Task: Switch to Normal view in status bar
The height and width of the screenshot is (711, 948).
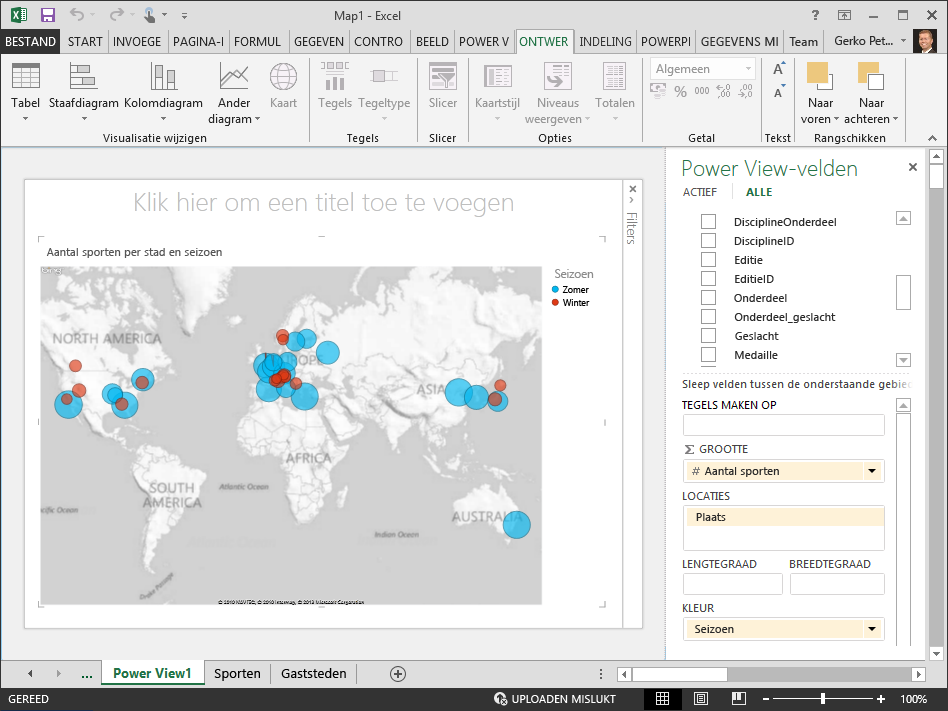Action: tap(662, 699)
